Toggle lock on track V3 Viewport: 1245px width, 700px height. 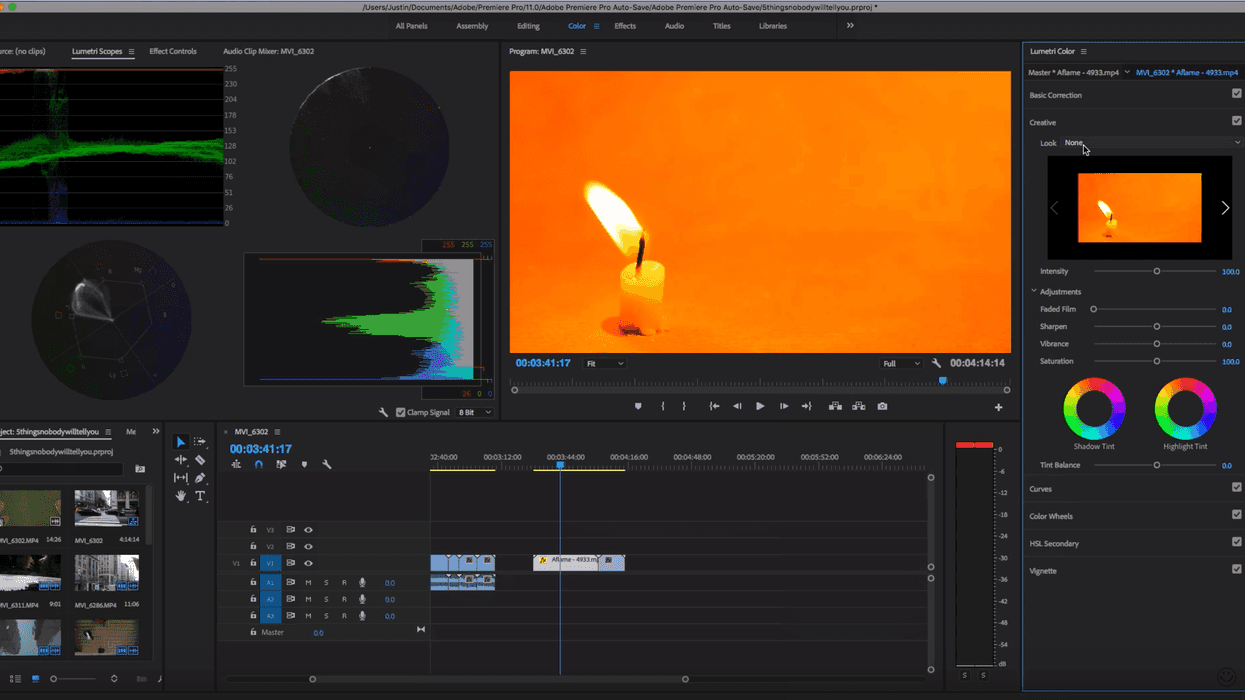[x=253, y=530]
